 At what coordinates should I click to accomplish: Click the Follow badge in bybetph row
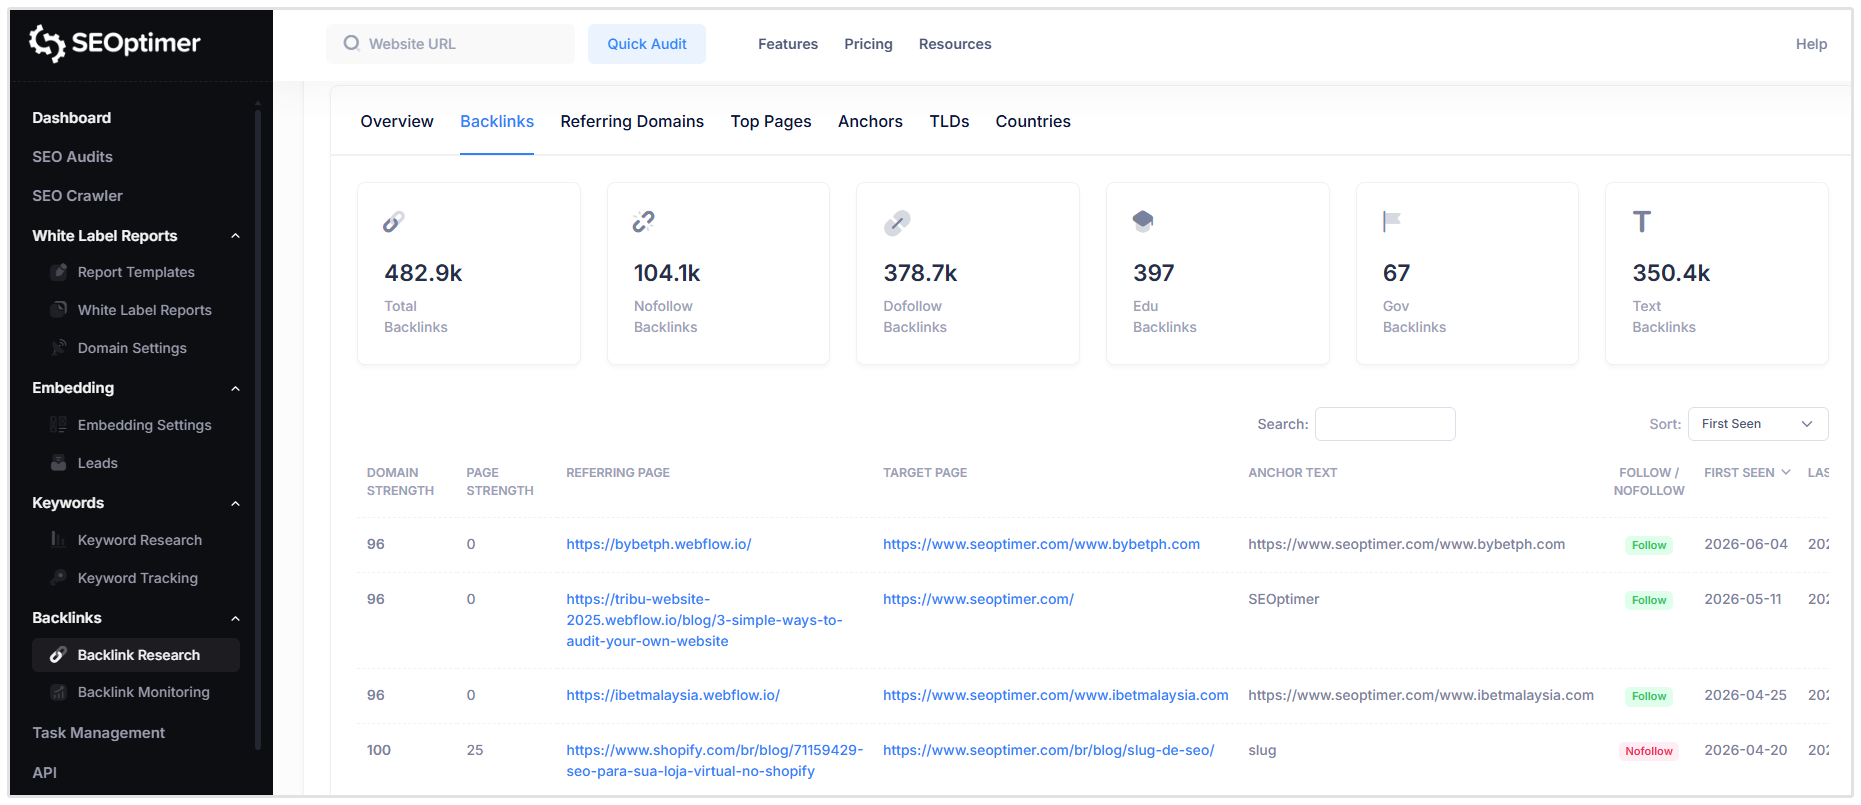[1649, 545]
